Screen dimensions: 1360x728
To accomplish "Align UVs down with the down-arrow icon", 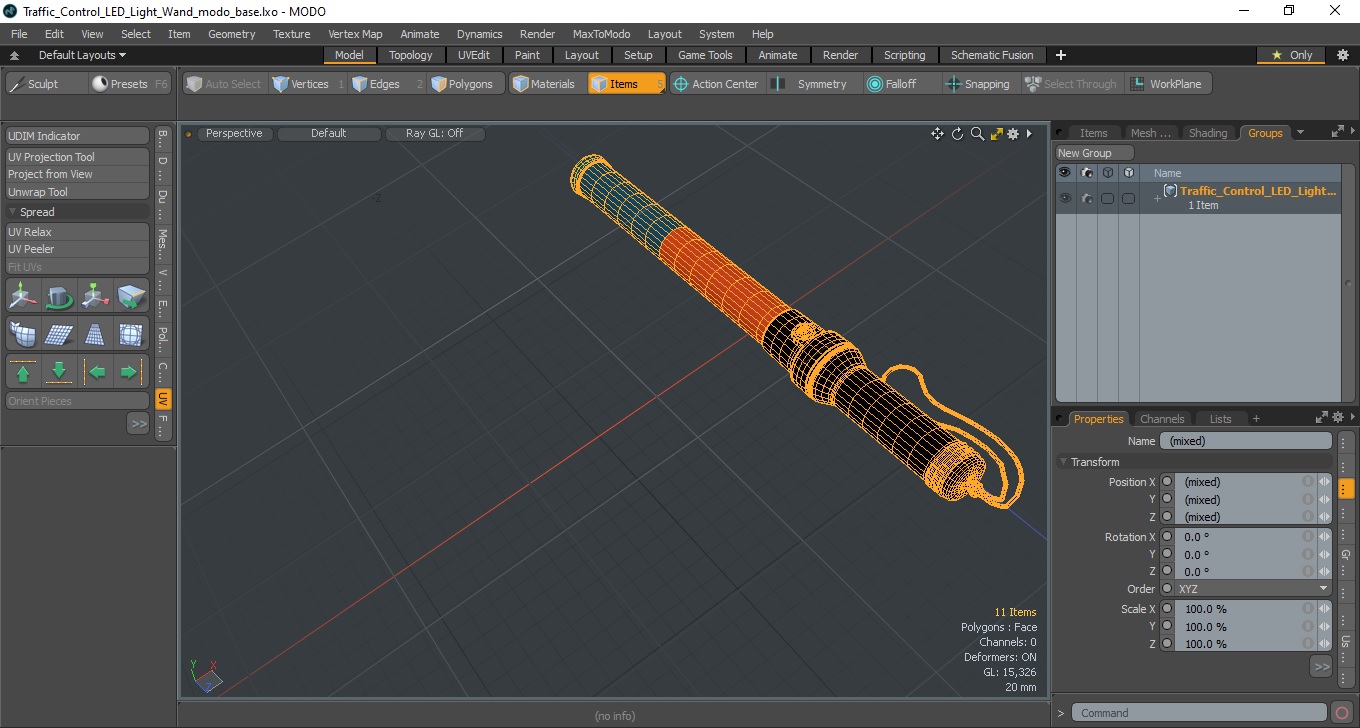I will tap(59, 372).
